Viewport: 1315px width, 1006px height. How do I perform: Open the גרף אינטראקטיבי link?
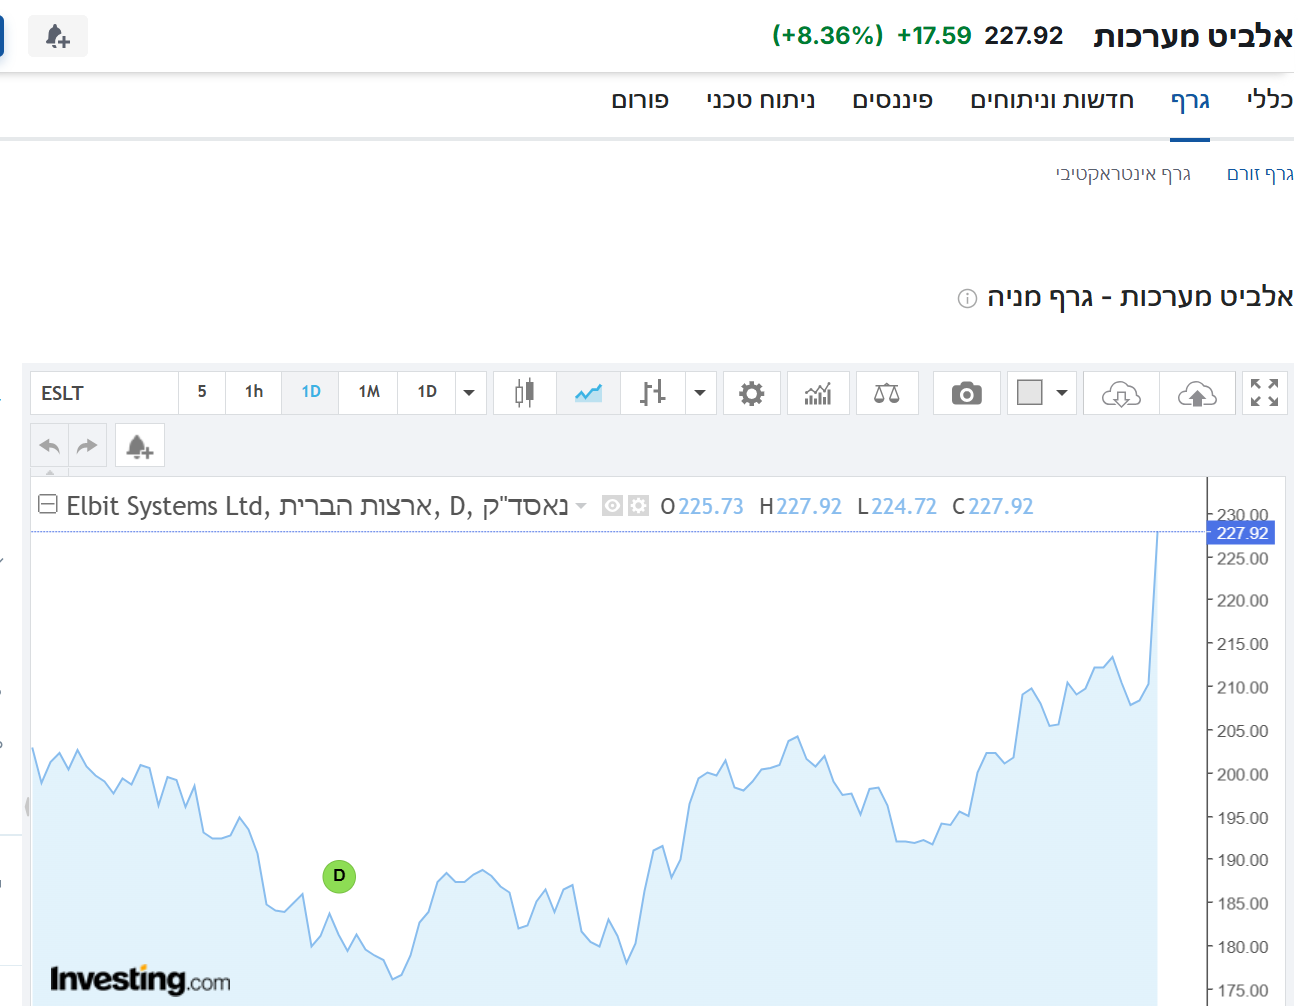point(1123,174)
